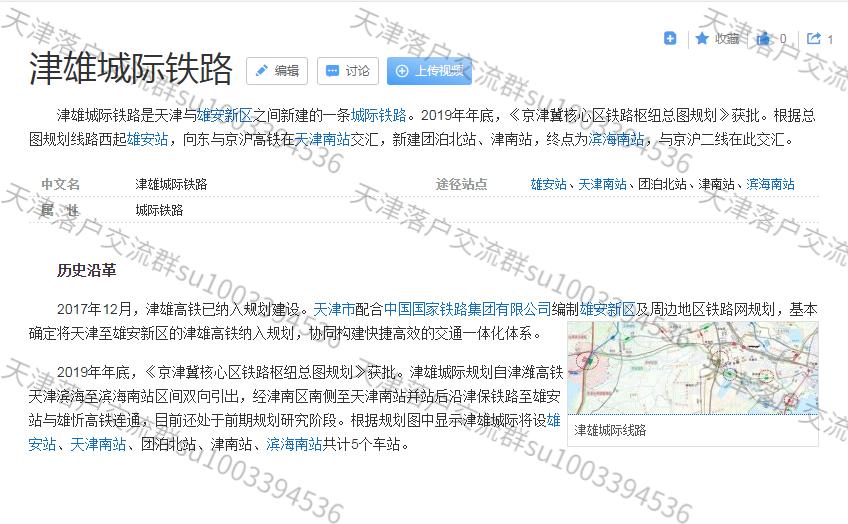Open 天津市 link in history section
Viewport: 848px width, 524px height.
[334, 309]
